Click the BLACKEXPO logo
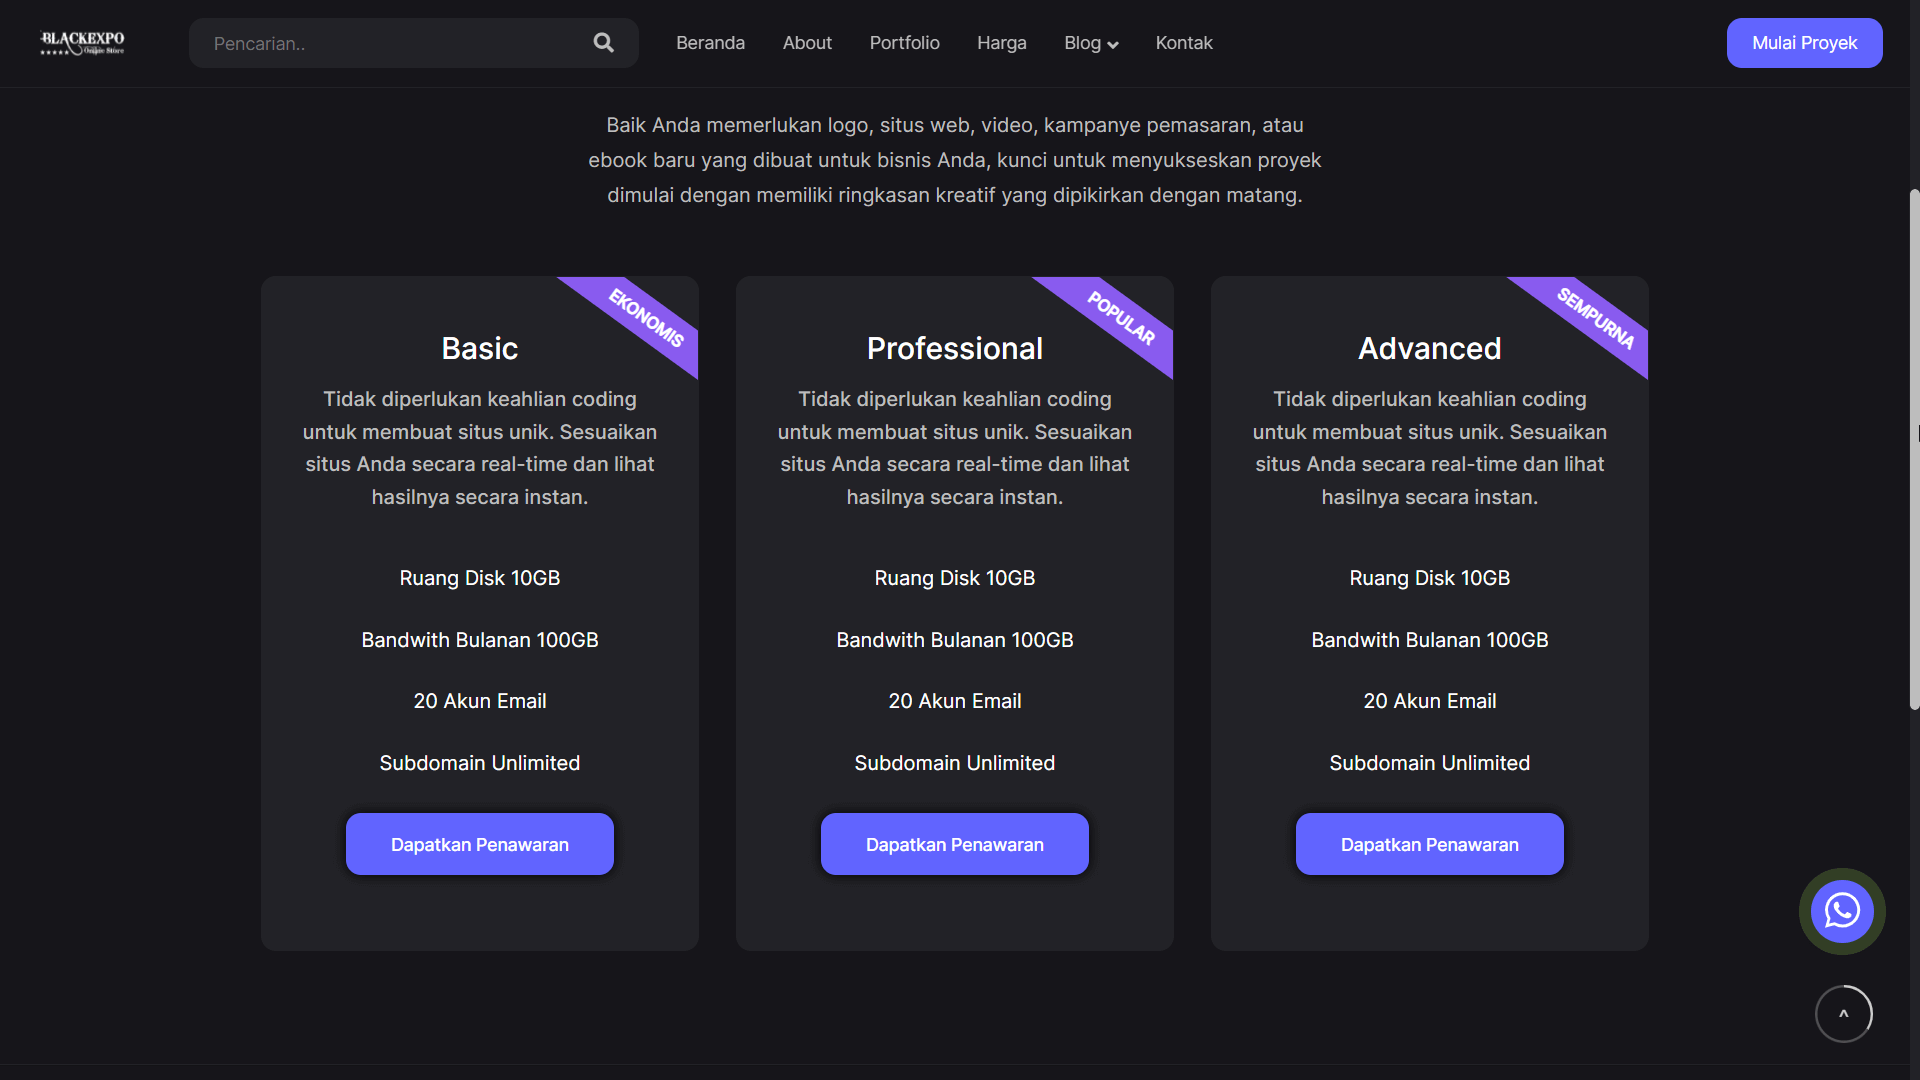The image size is (1920, 1080). pyautogui.click(x=82, y=42)
